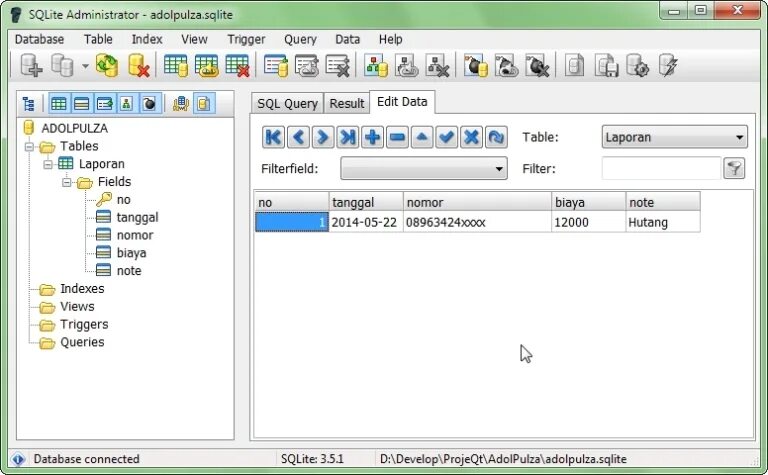Open the Data menu
The width and height of the screenshot is (768, 475).
347,39
